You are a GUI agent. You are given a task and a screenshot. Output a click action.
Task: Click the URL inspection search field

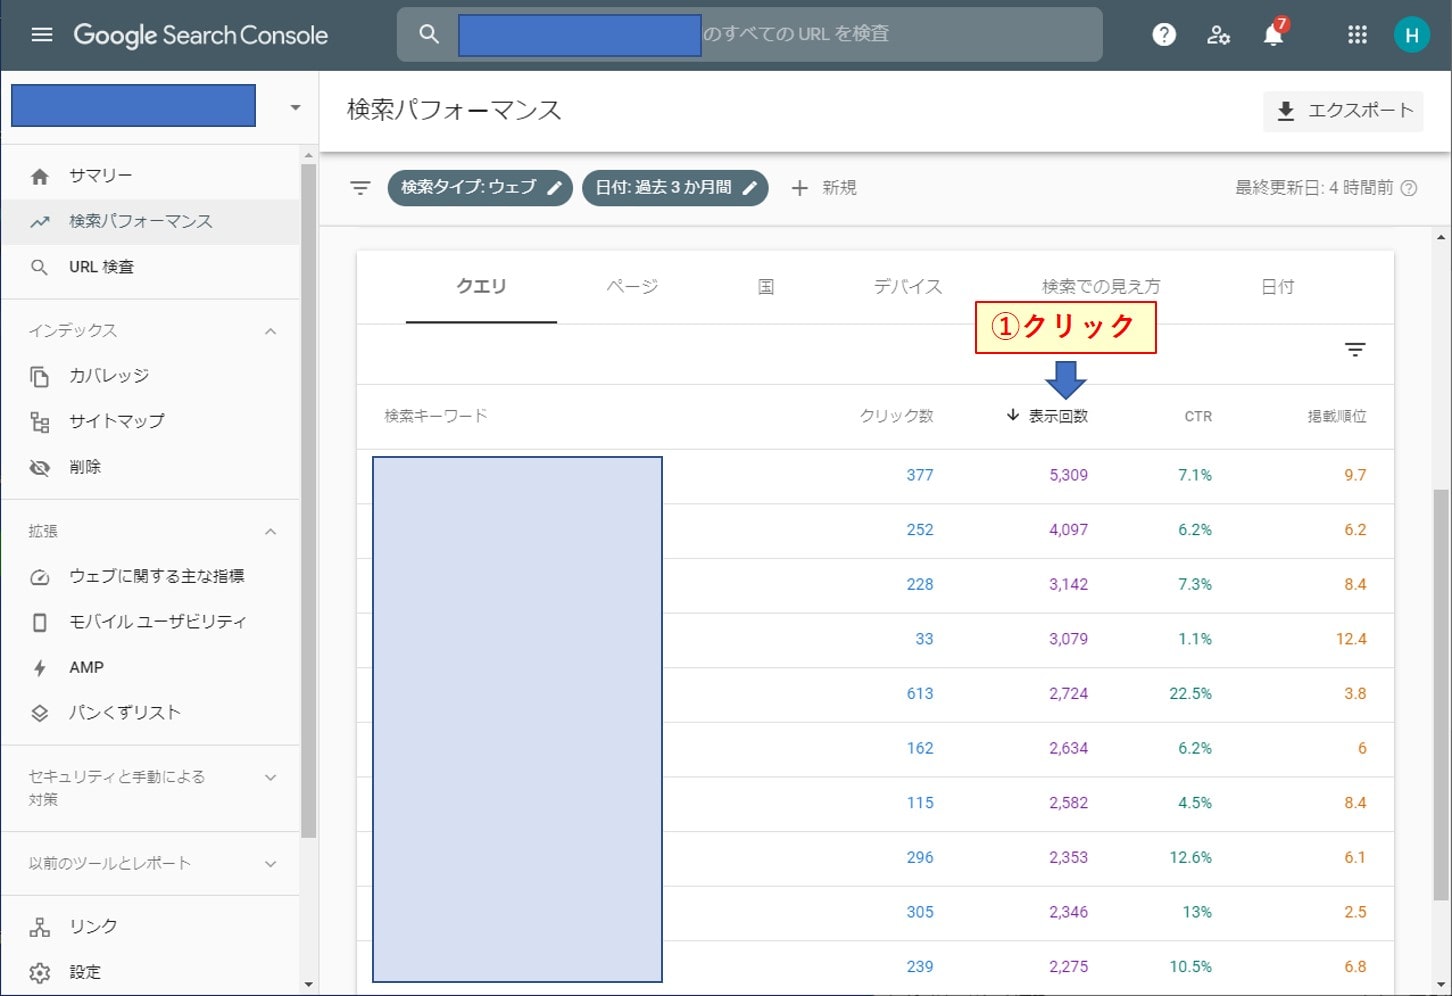(x=750, y=34)
